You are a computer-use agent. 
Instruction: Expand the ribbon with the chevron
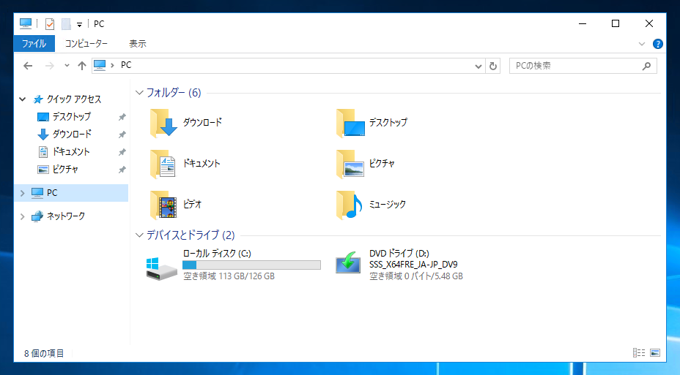(x=642, y=44)
